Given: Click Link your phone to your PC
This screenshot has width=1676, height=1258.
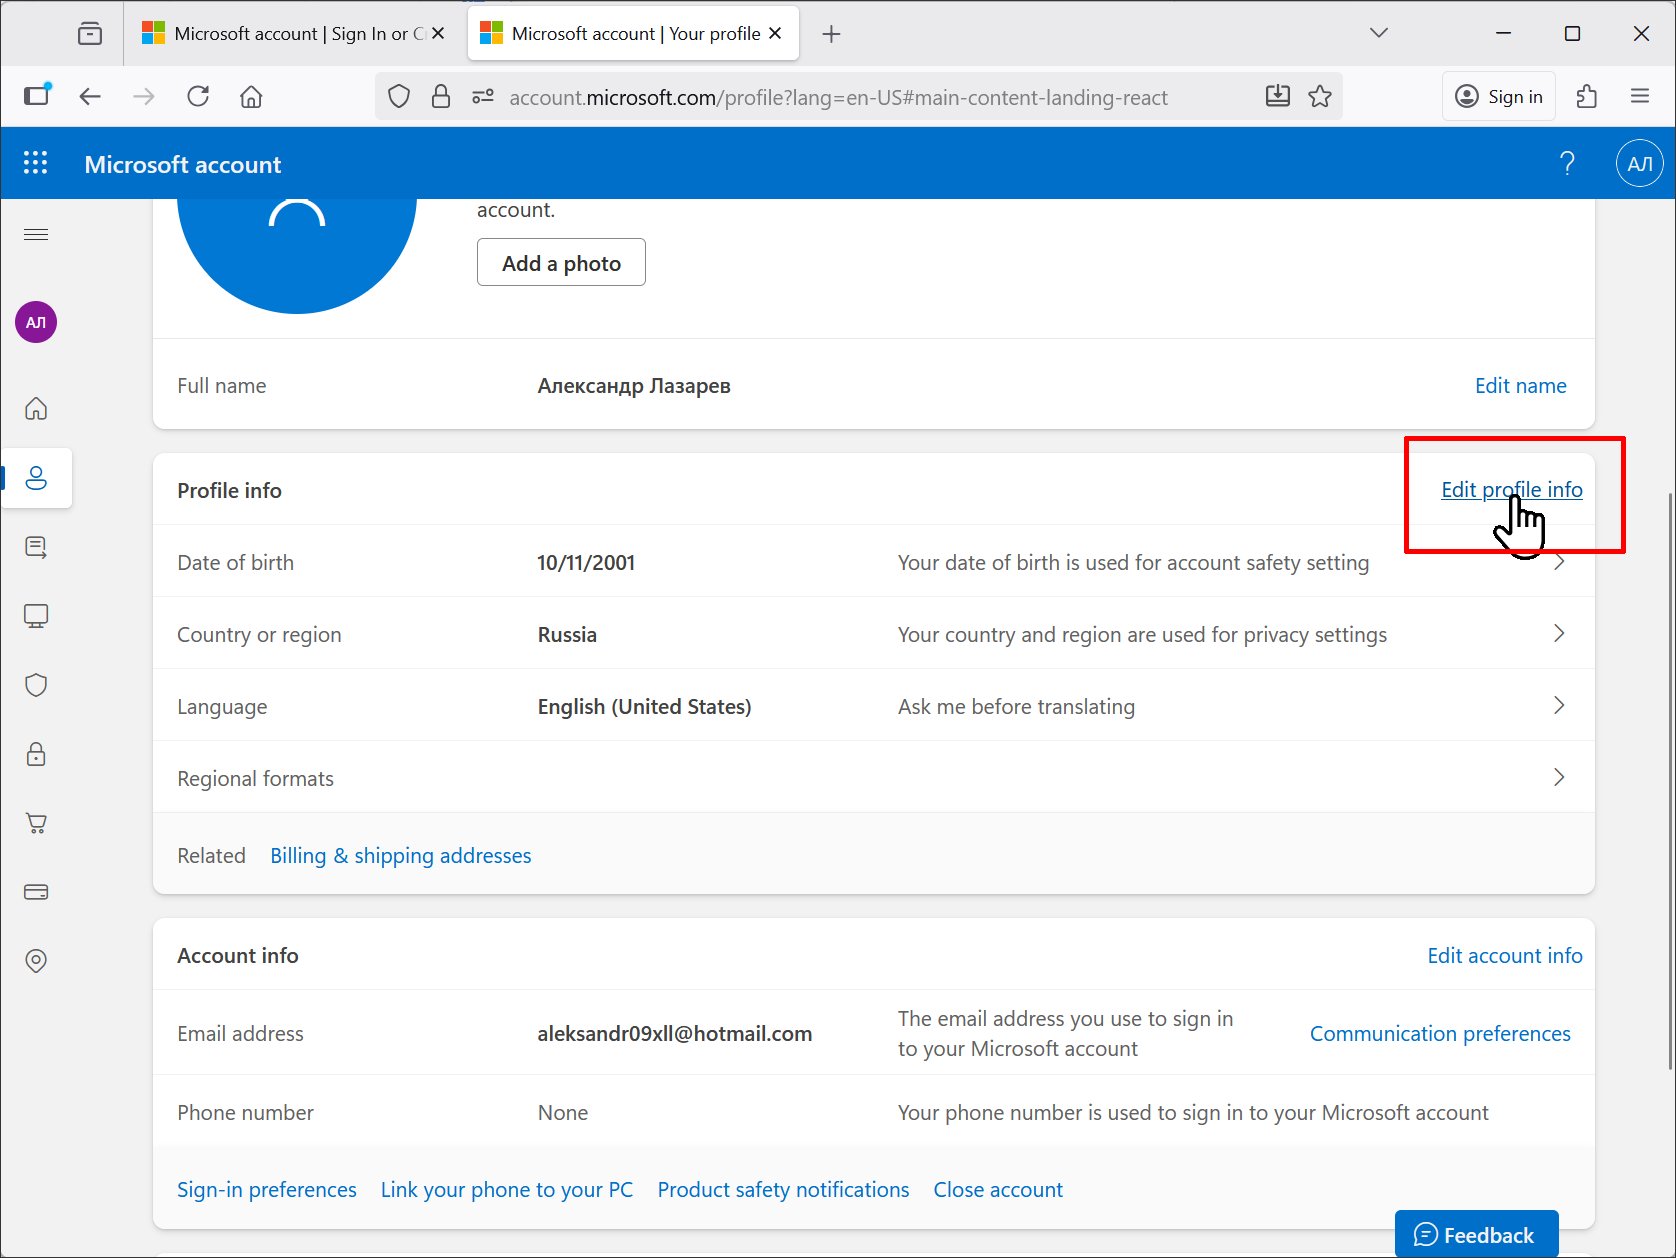Looking at the screenshot, I should point(506,1190).
